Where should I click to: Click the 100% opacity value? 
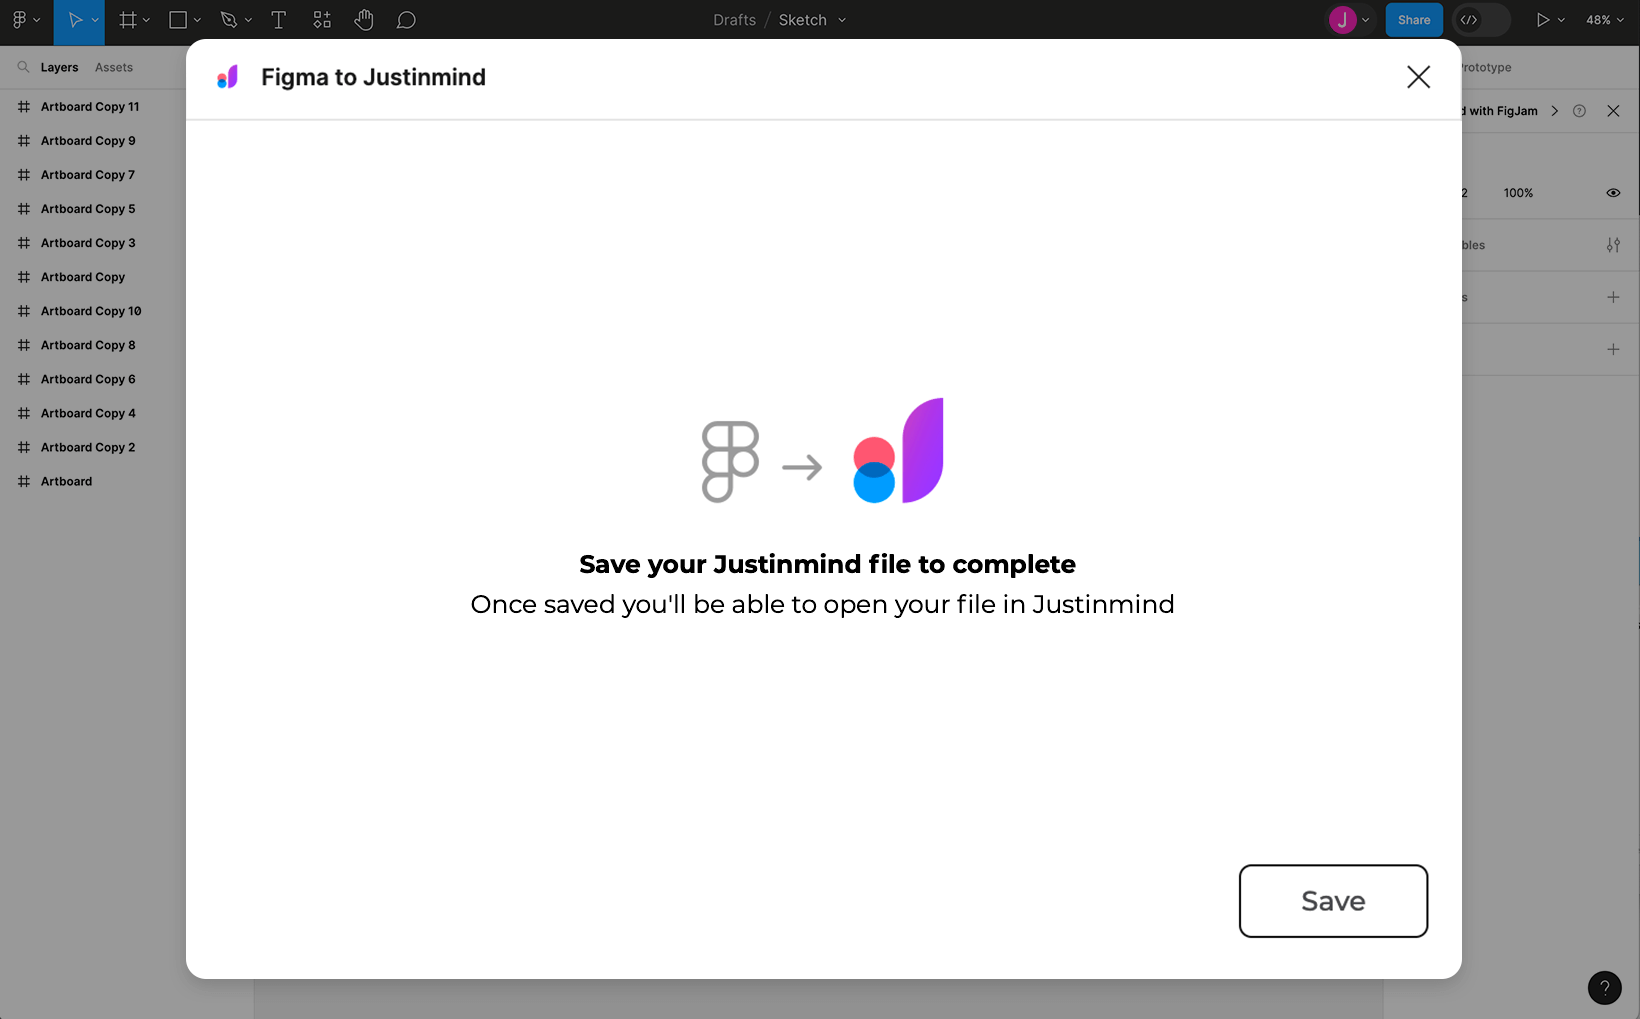tap(1518, 193)
